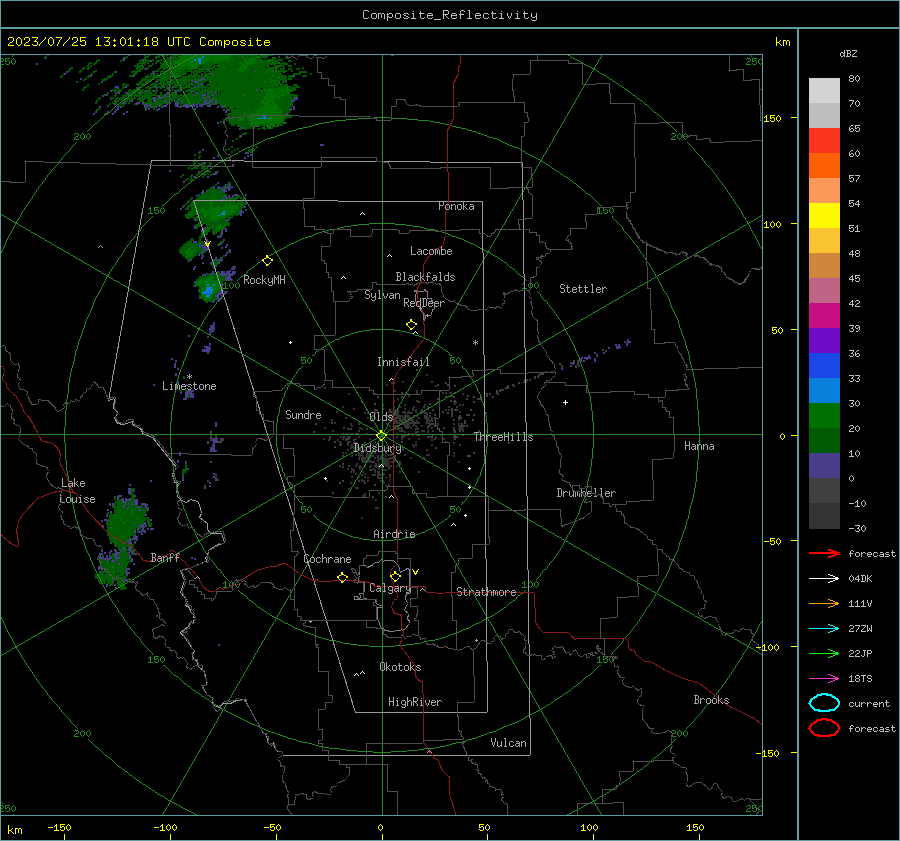Click the yellow diamond marker above Calgary
This screenshot has width=900, height=841.
click(395, 576)
